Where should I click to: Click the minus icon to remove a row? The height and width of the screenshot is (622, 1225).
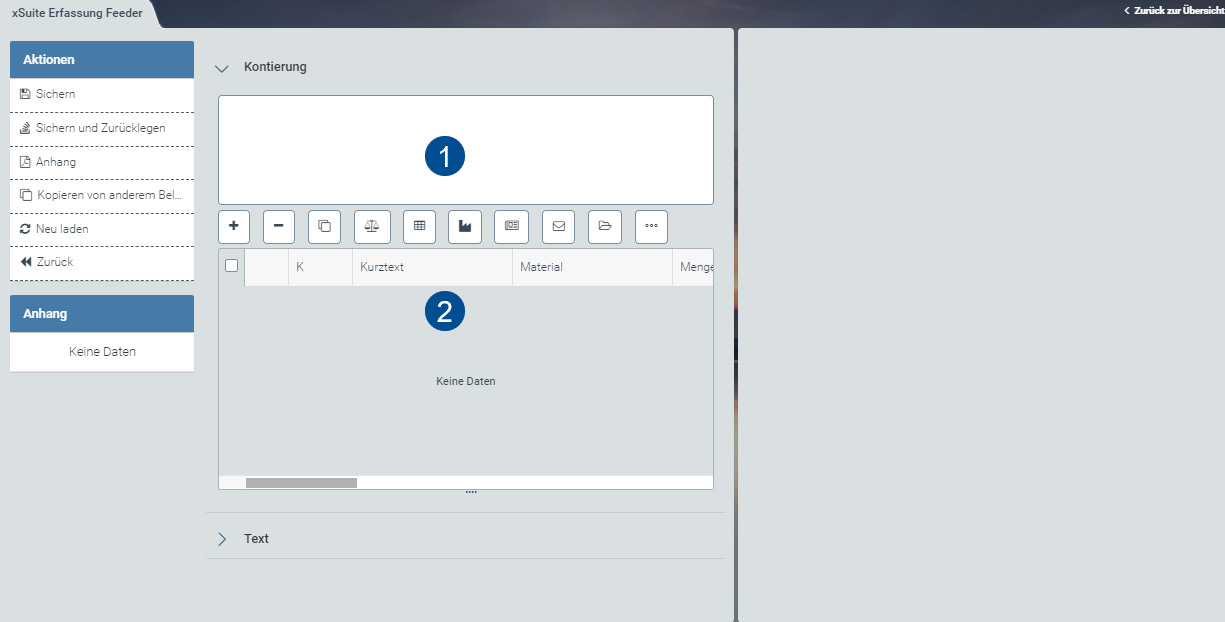tap(279, 226)
